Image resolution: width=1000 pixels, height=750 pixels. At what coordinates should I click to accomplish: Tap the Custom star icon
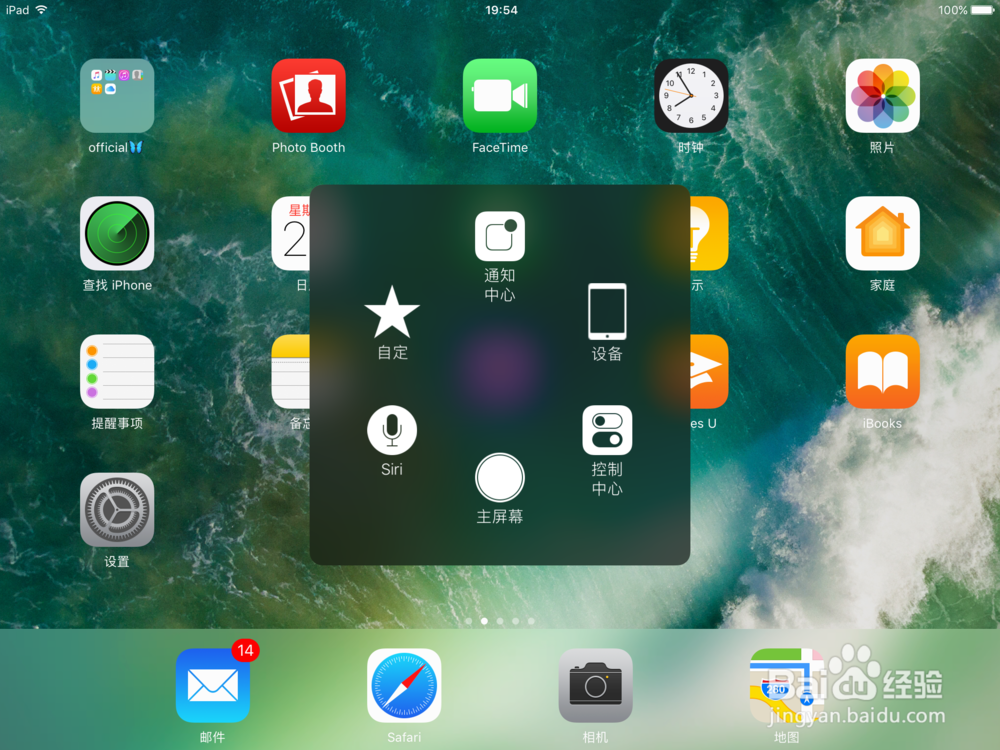[x=392, y=312]
